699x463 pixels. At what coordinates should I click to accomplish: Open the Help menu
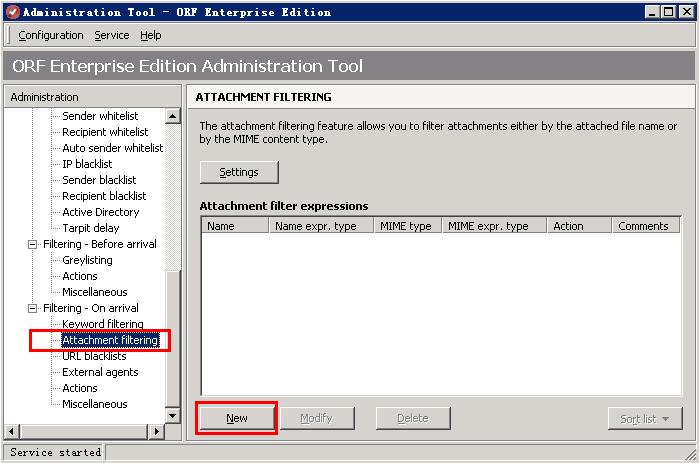pos(150,35)
